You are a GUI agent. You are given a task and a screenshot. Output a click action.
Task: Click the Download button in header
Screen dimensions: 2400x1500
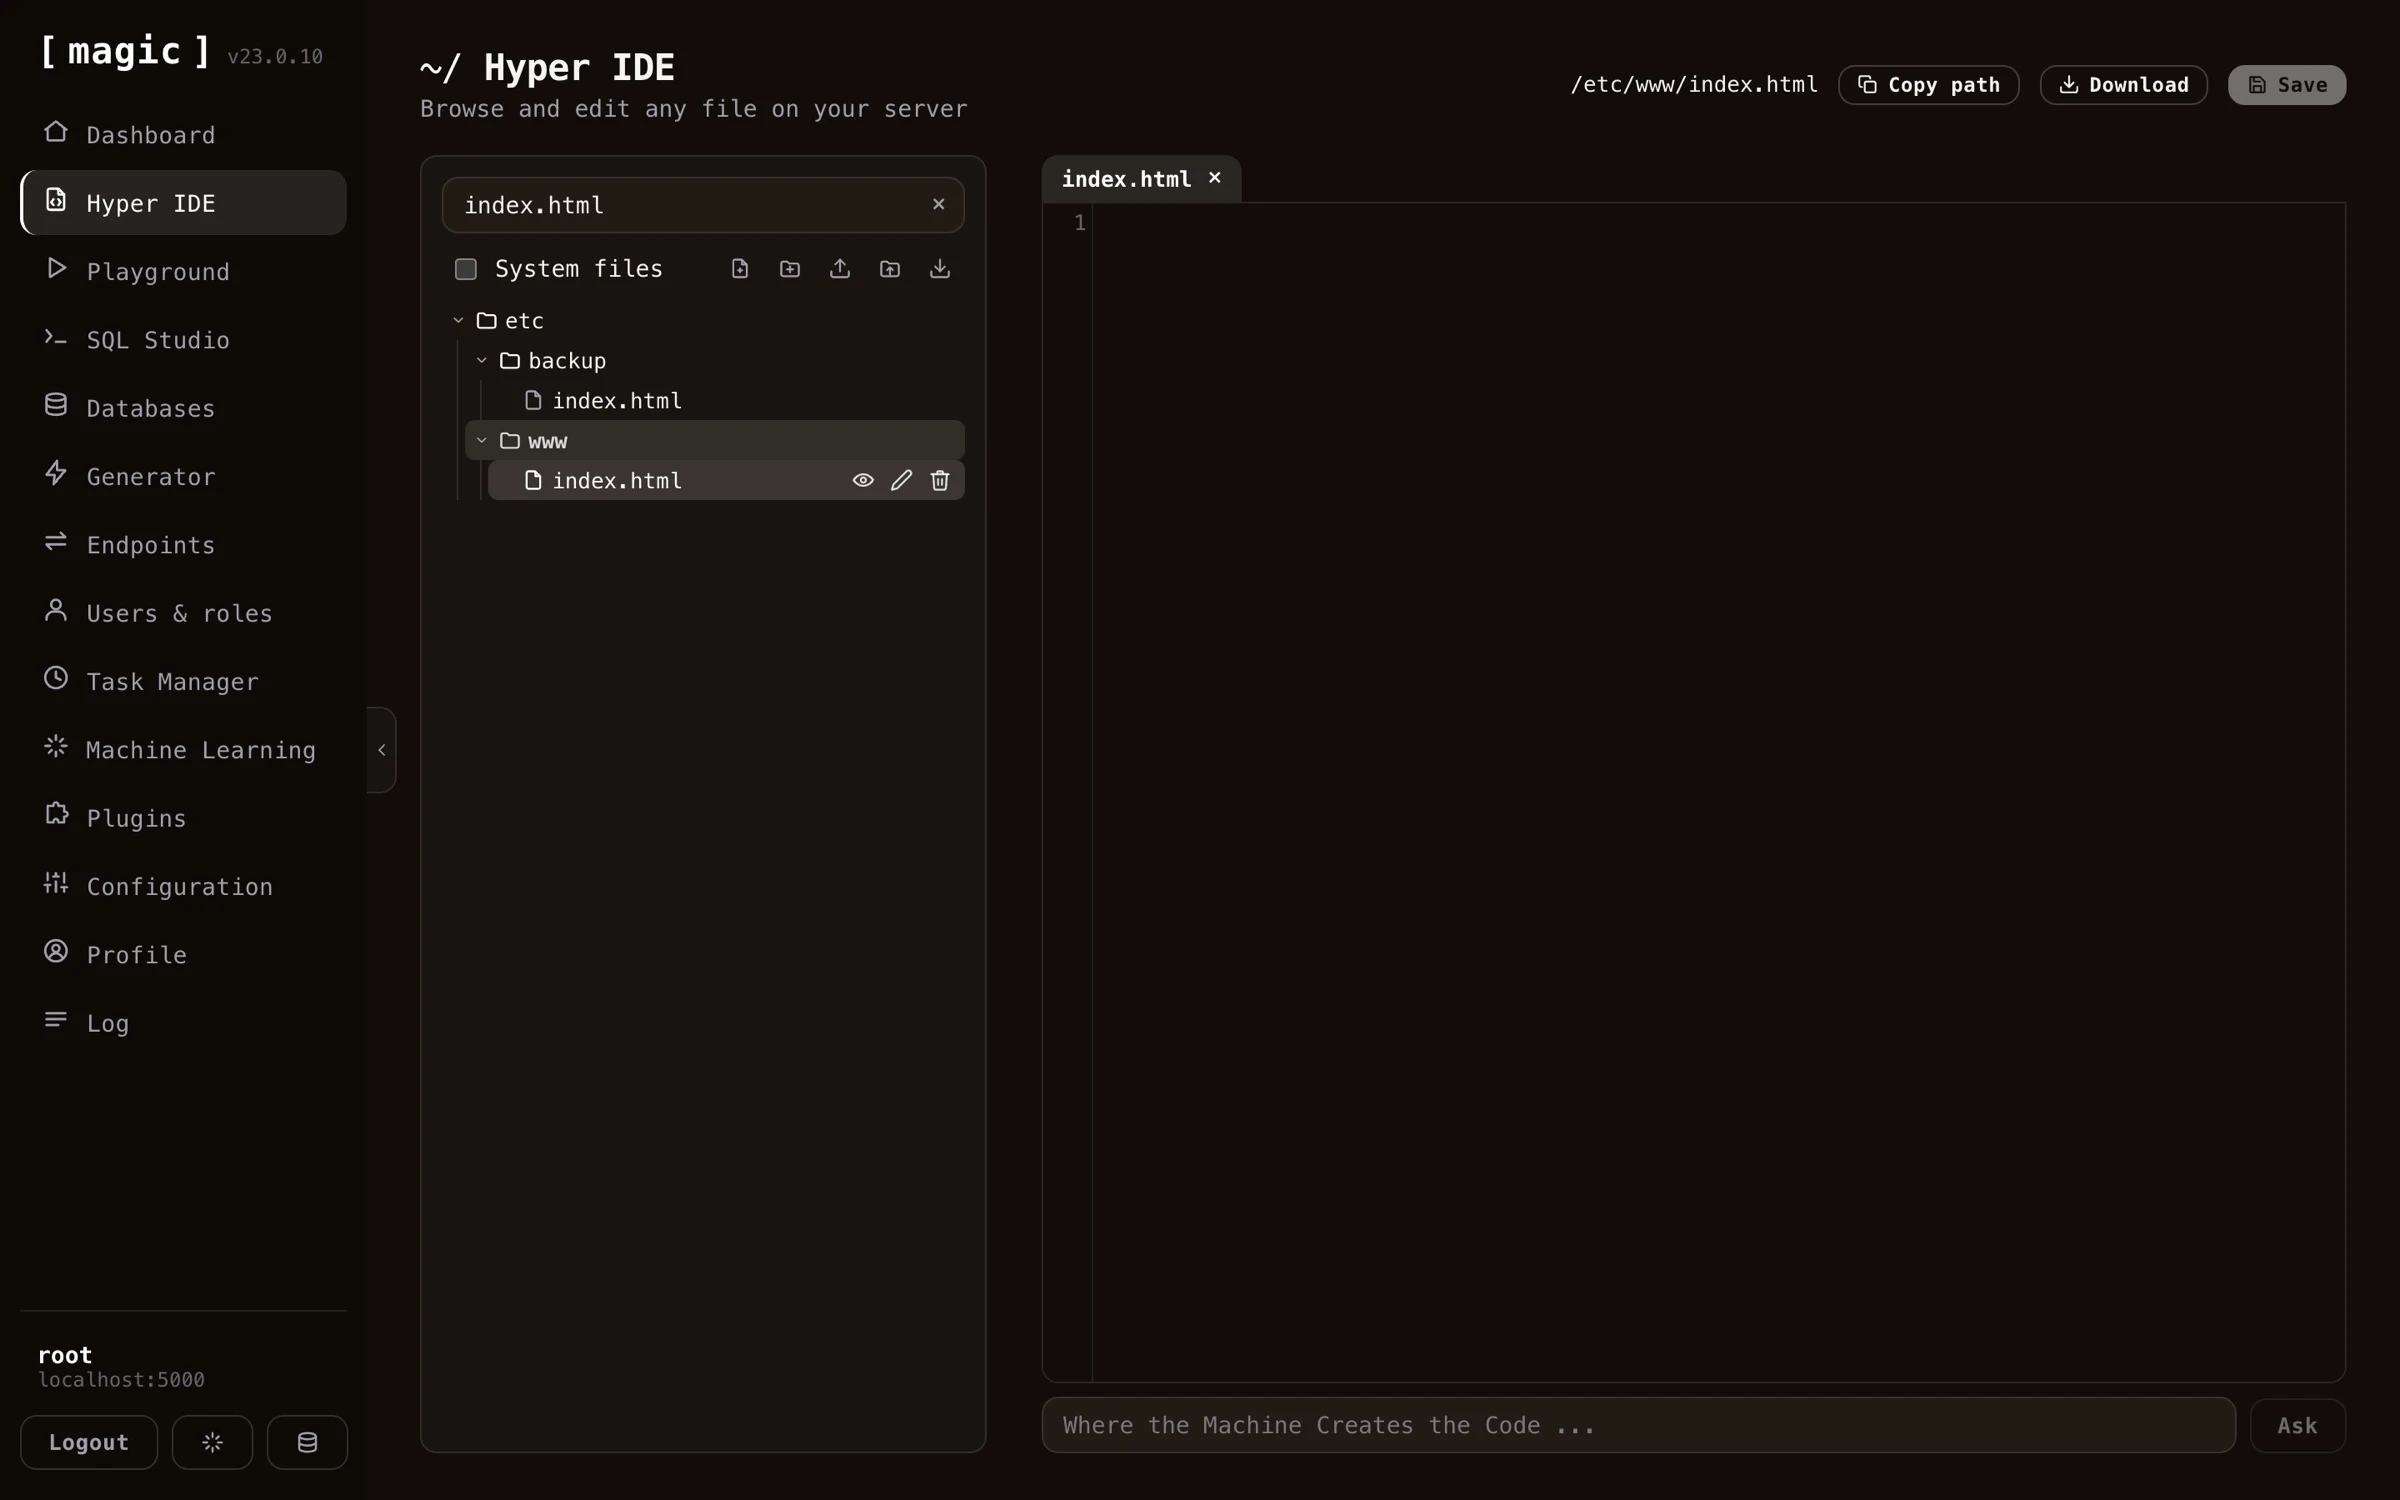(2123, 85)
